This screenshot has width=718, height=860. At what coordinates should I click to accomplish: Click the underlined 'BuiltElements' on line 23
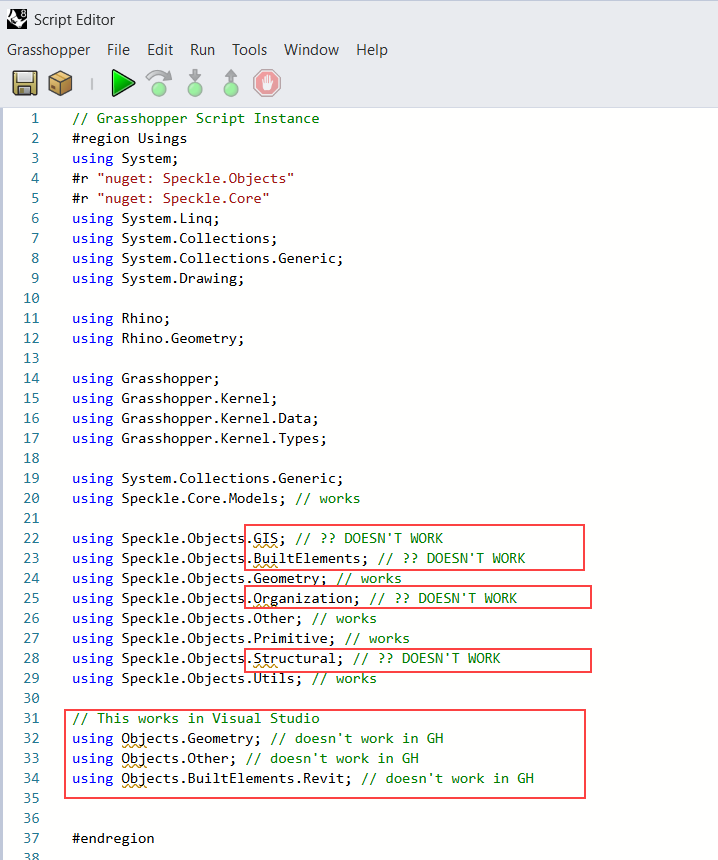[307, 559]
